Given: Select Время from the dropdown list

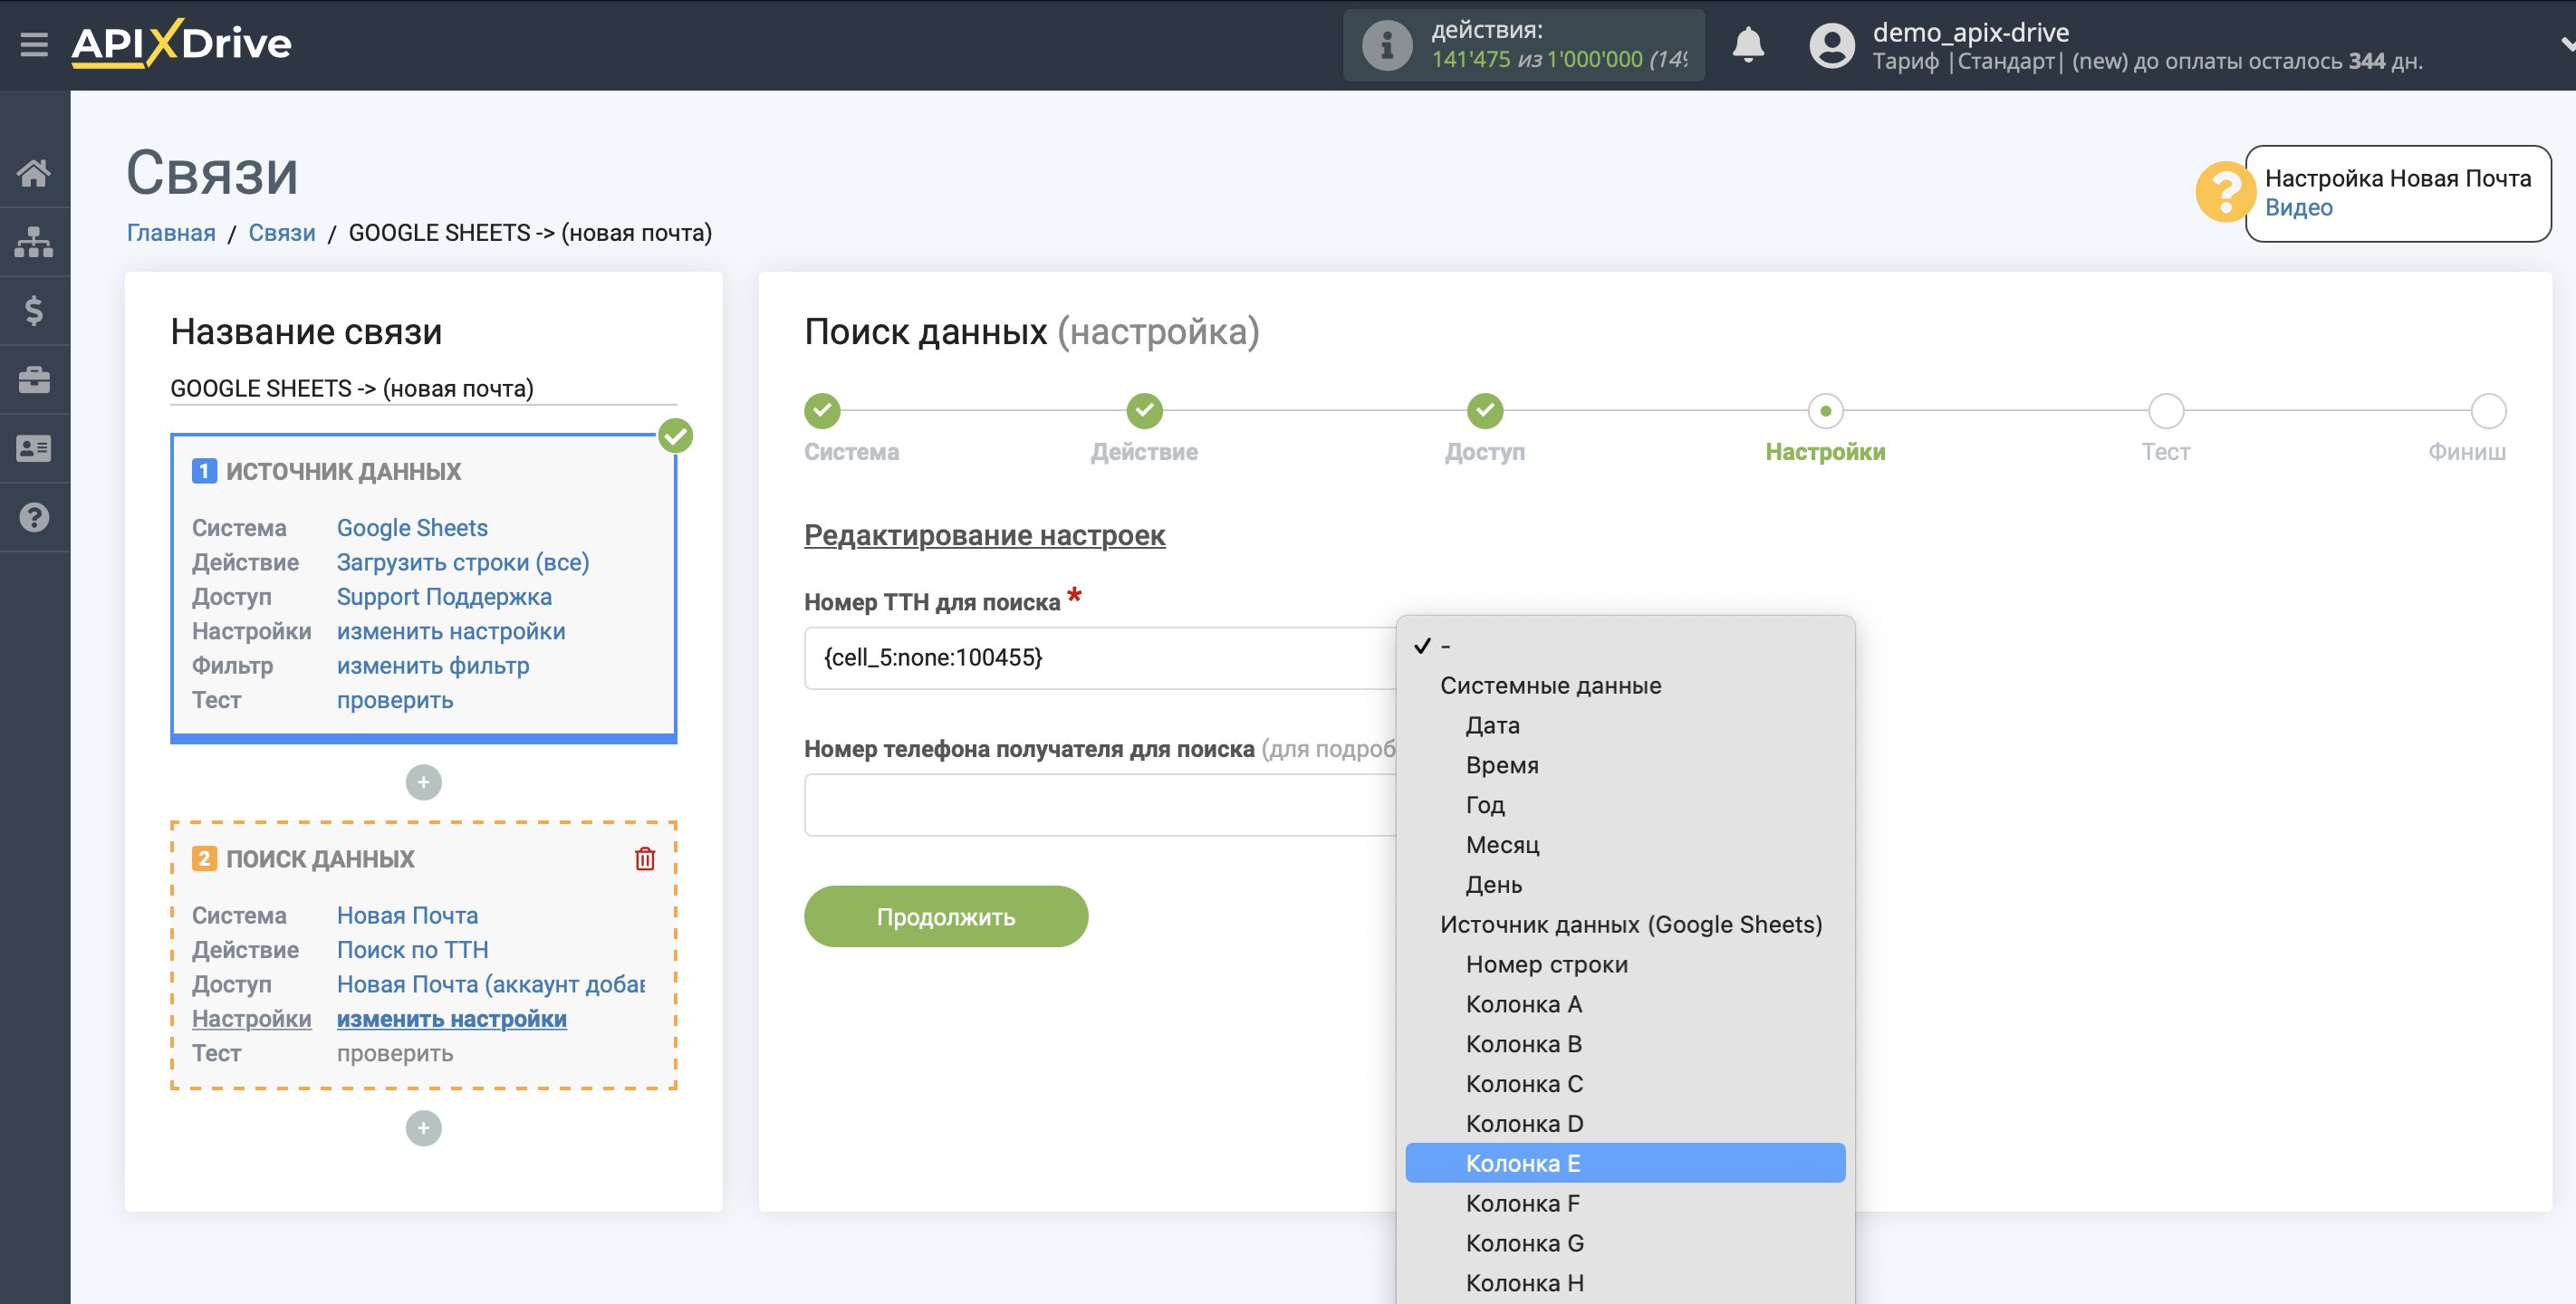Looking at the screenshot, I should (x=1625, y=766).
